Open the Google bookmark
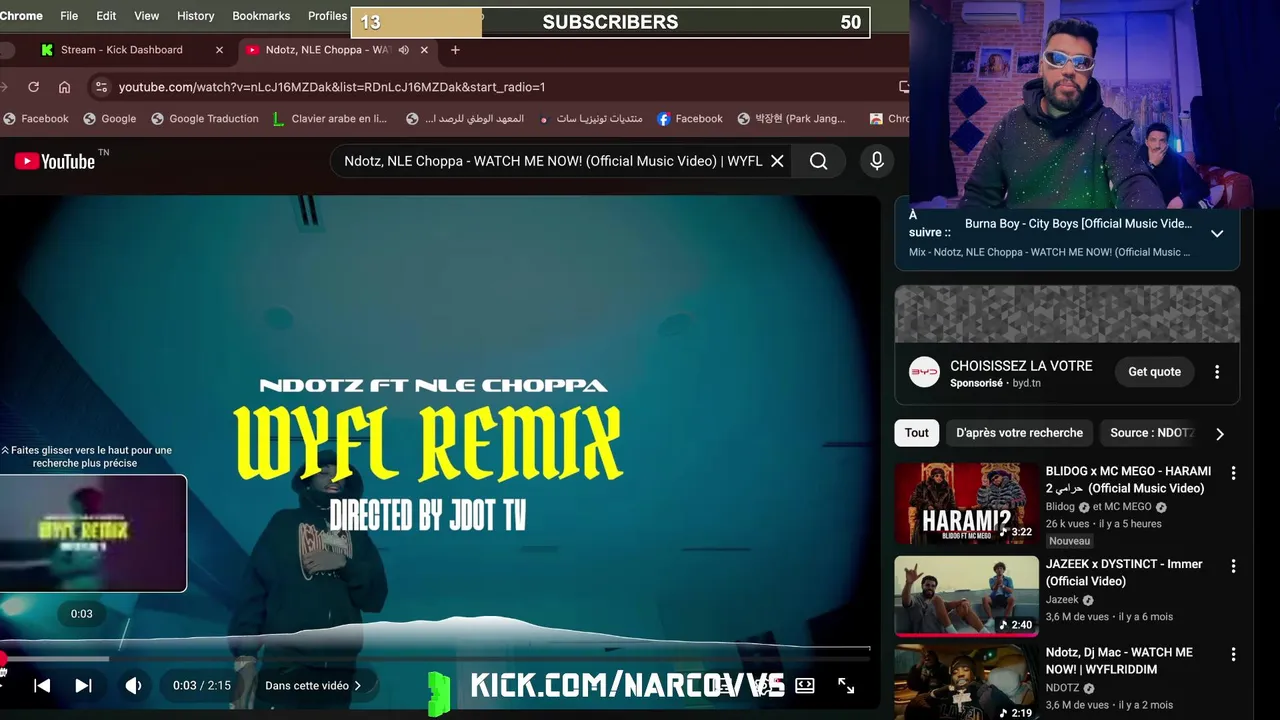This screenshot has width=1280, height=720. click(x=110, y=118)
